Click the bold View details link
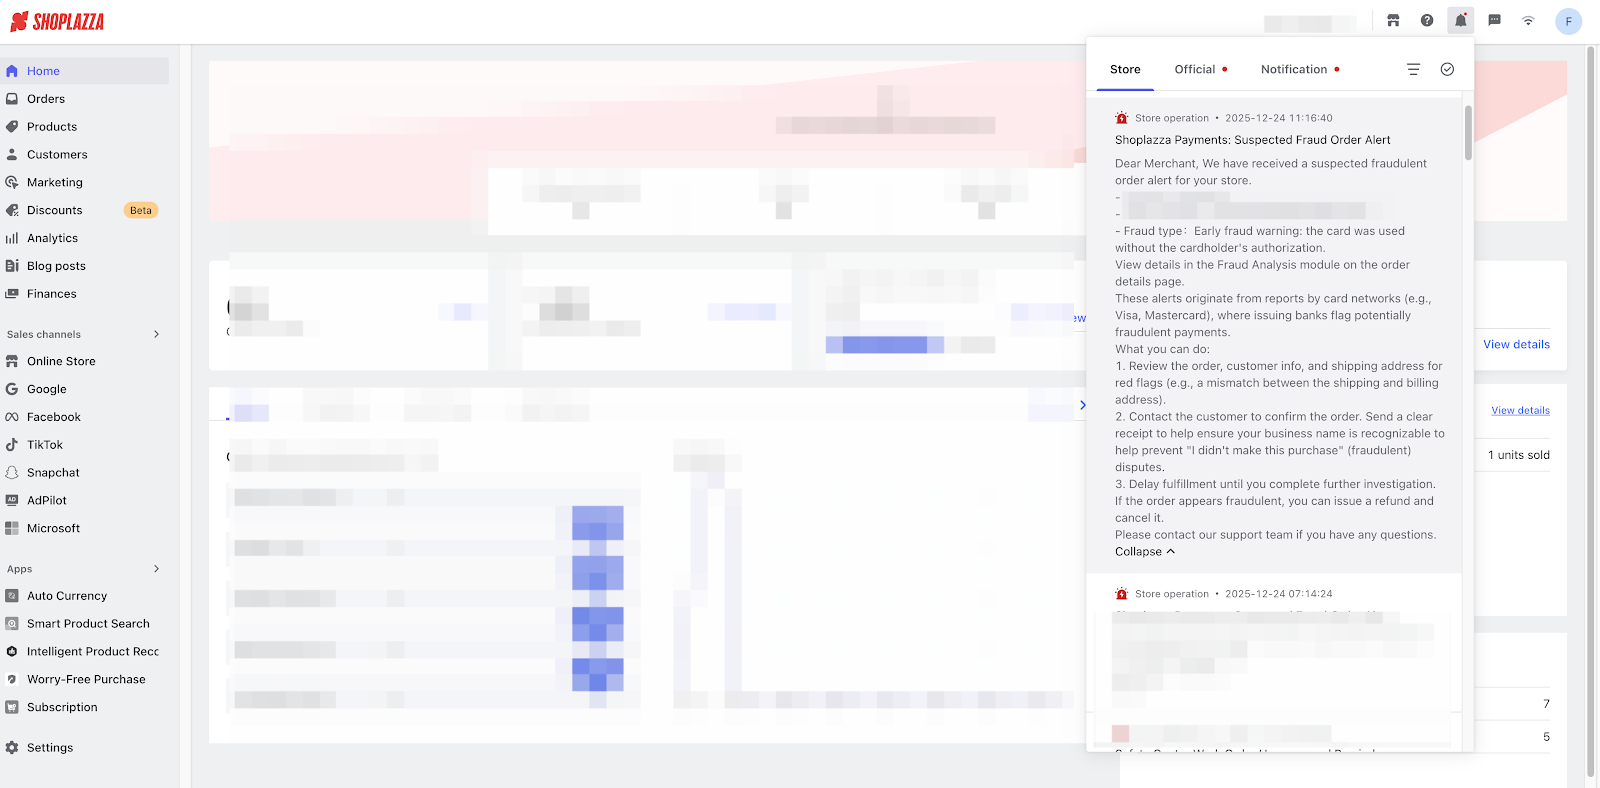This screenshot has height=788, width=1600. point(1516,344)
